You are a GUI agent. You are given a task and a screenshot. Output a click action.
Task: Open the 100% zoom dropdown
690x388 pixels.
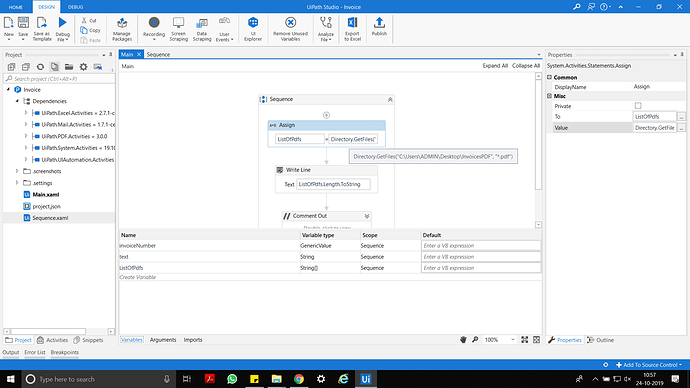click(513, 340)
